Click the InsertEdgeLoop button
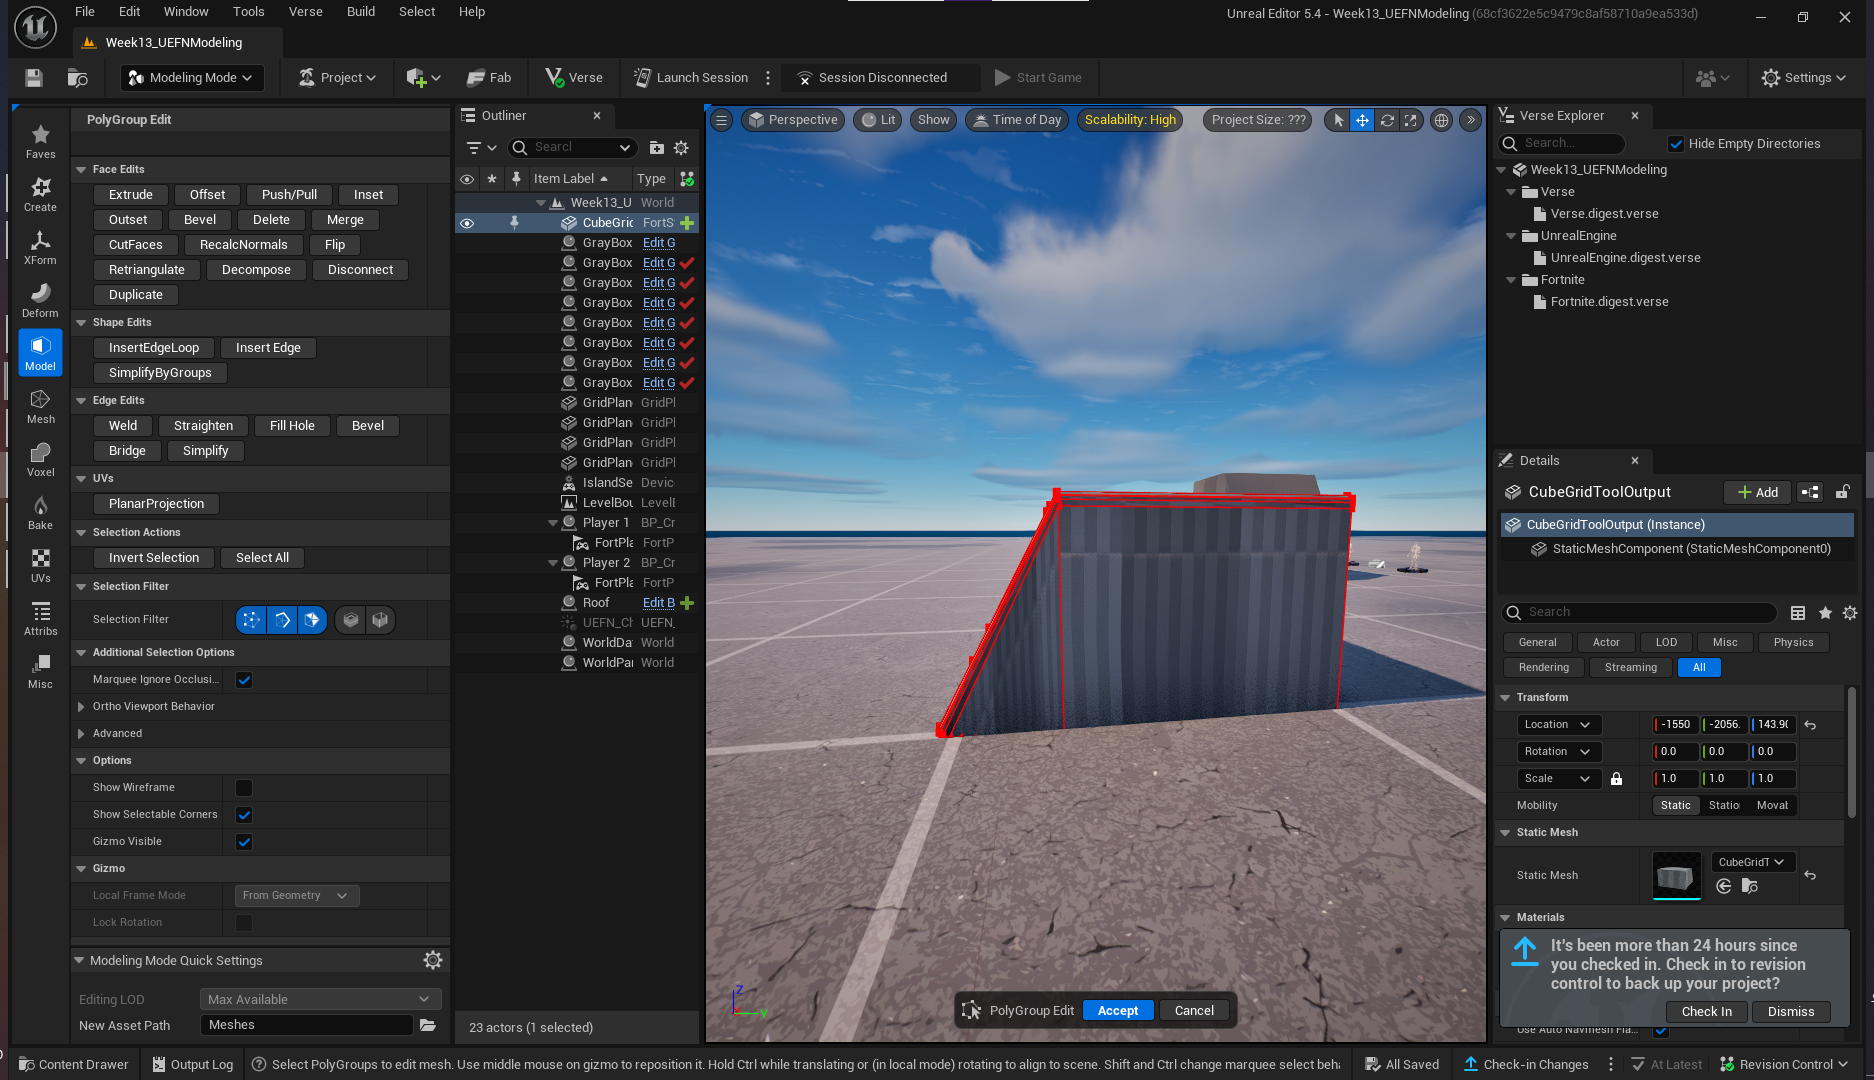The image size is (1874, 1080). click(154, 348)
